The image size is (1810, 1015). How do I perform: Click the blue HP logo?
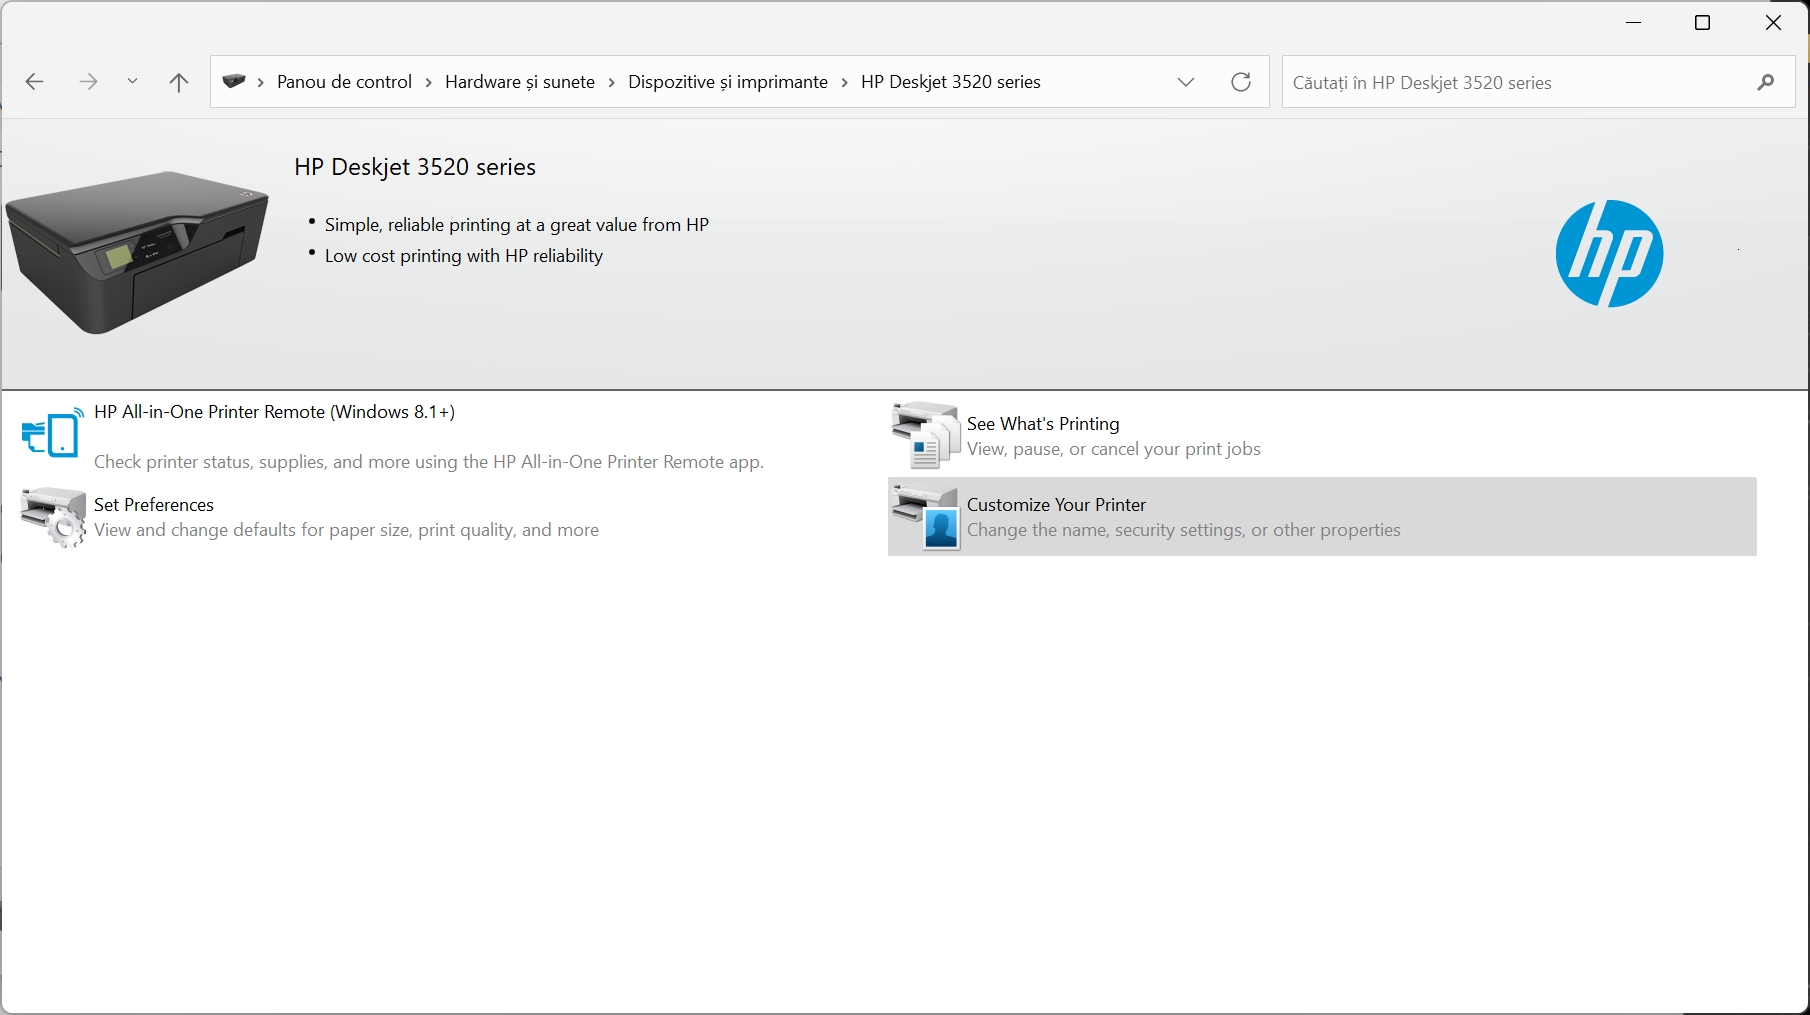point(1609,253)
